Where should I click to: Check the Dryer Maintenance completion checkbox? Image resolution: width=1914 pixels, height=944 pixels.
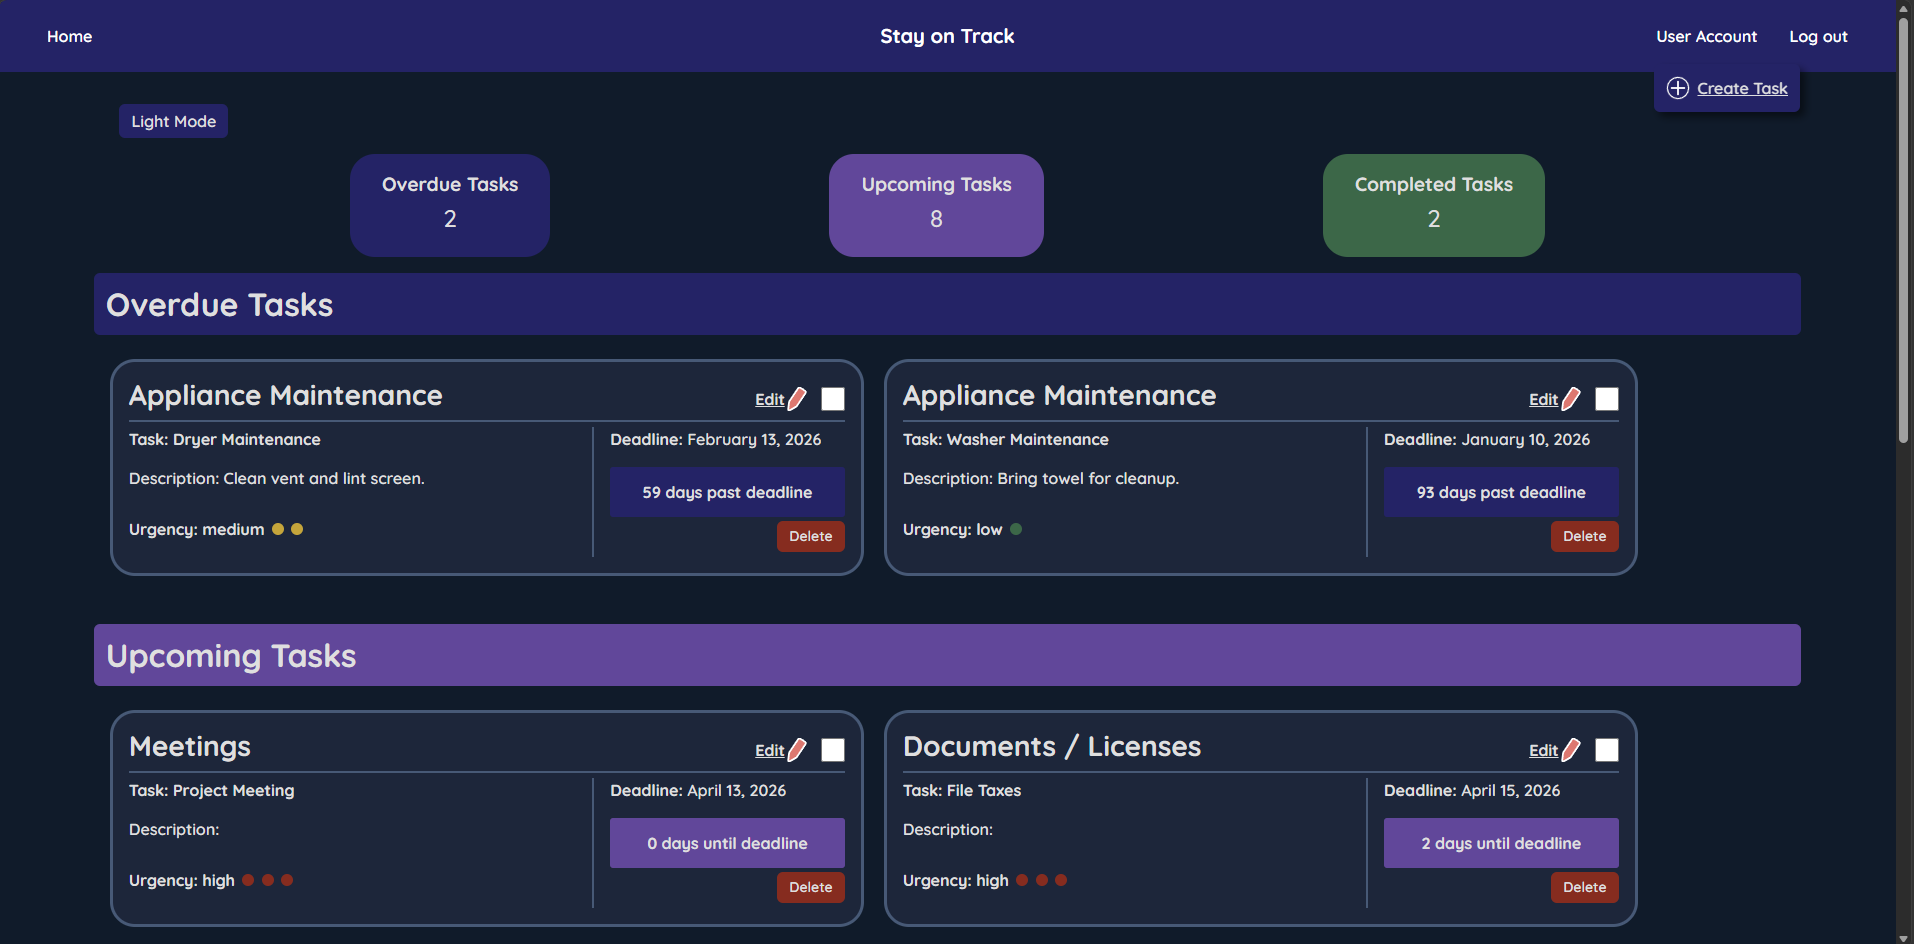(833, 399)
